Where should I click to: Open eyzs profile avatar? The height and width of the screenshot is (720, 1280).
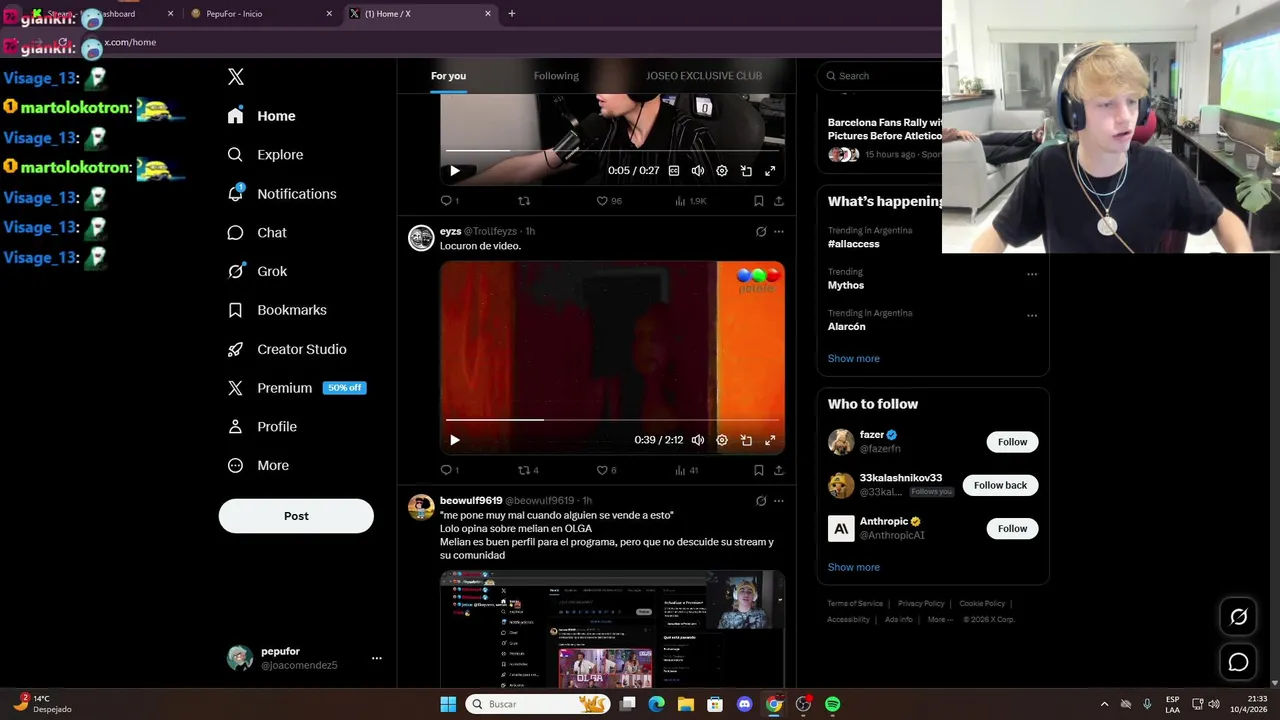(421, 238)
